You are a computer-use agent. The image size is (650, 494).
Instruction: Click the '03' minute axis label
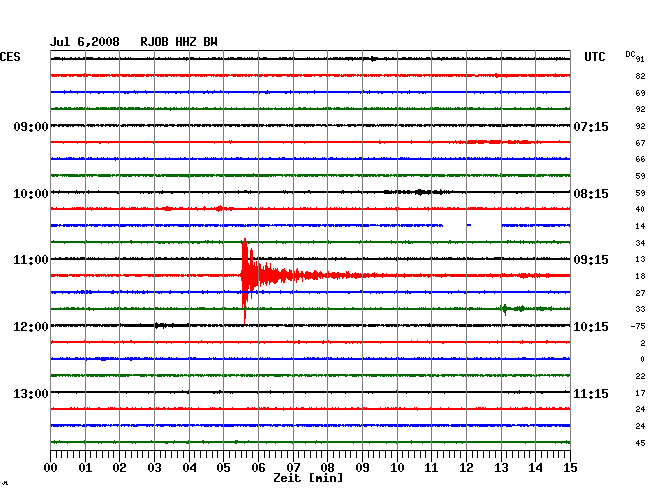click(x=154, y=468)
